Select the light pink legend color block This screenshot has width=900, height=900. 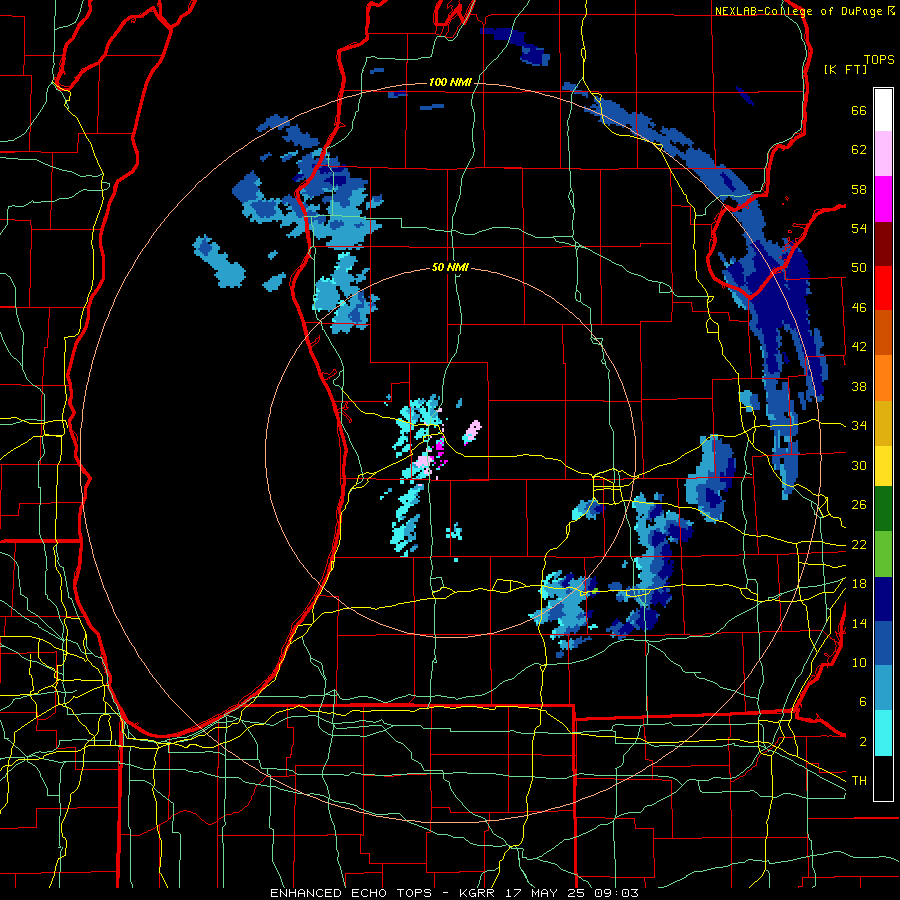pyautogui.click(x=883, y=153)
